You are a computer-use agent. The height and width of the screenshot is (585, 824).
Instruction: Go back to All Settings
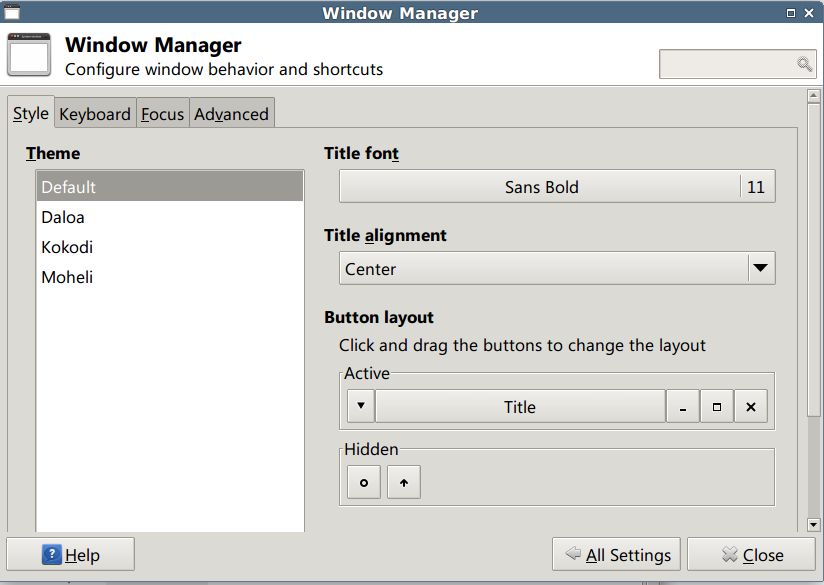coord(617,555)
